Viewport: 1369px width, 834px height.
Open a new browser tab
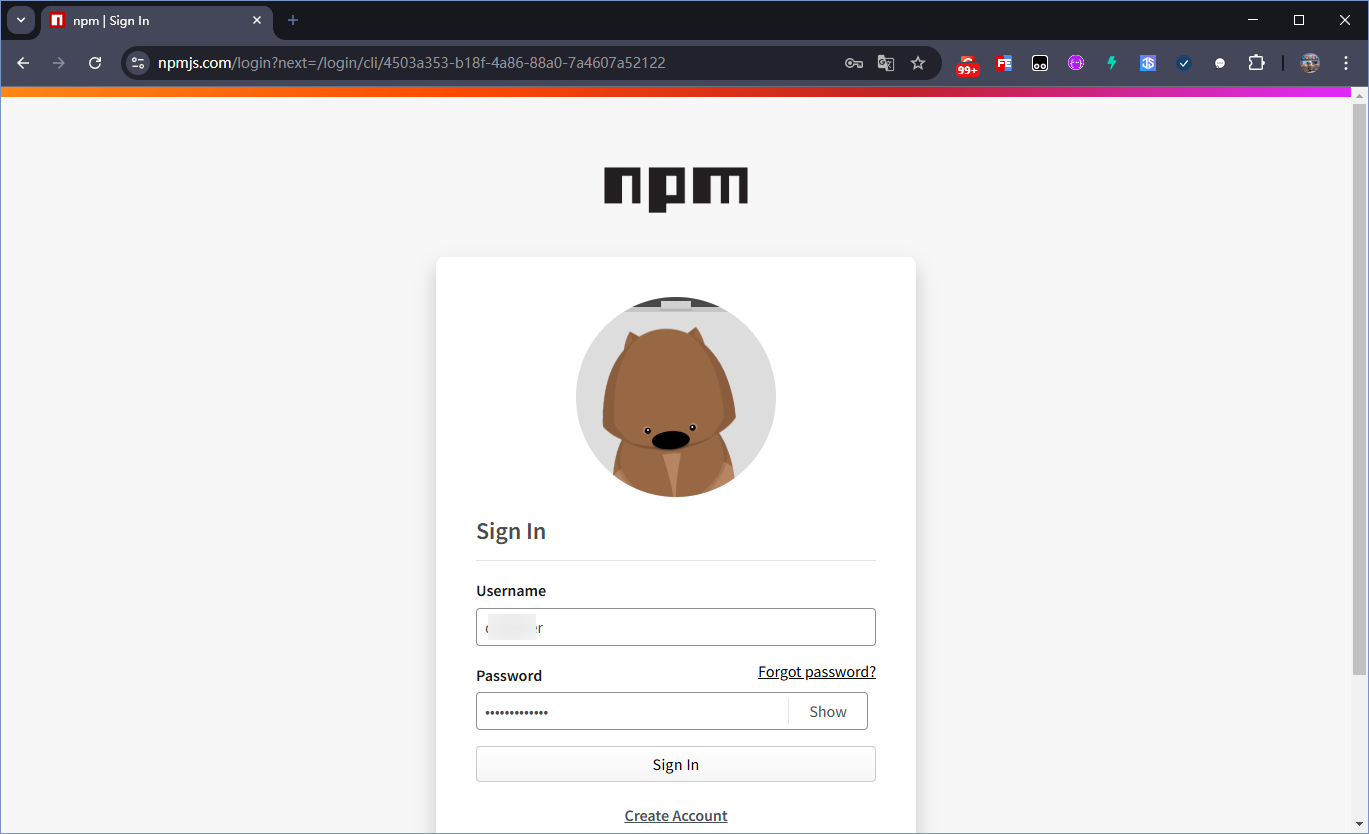coord(292,20)
